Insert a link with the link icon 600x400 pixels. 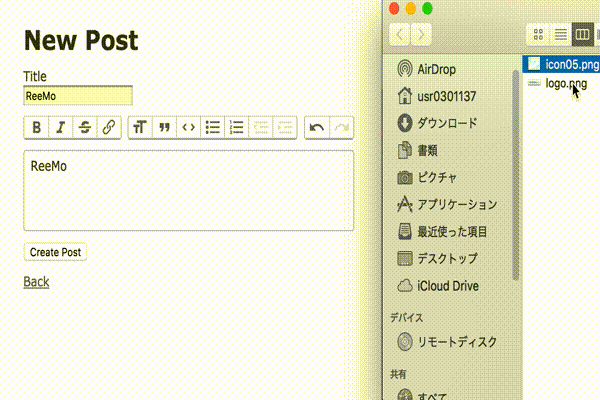107,127
